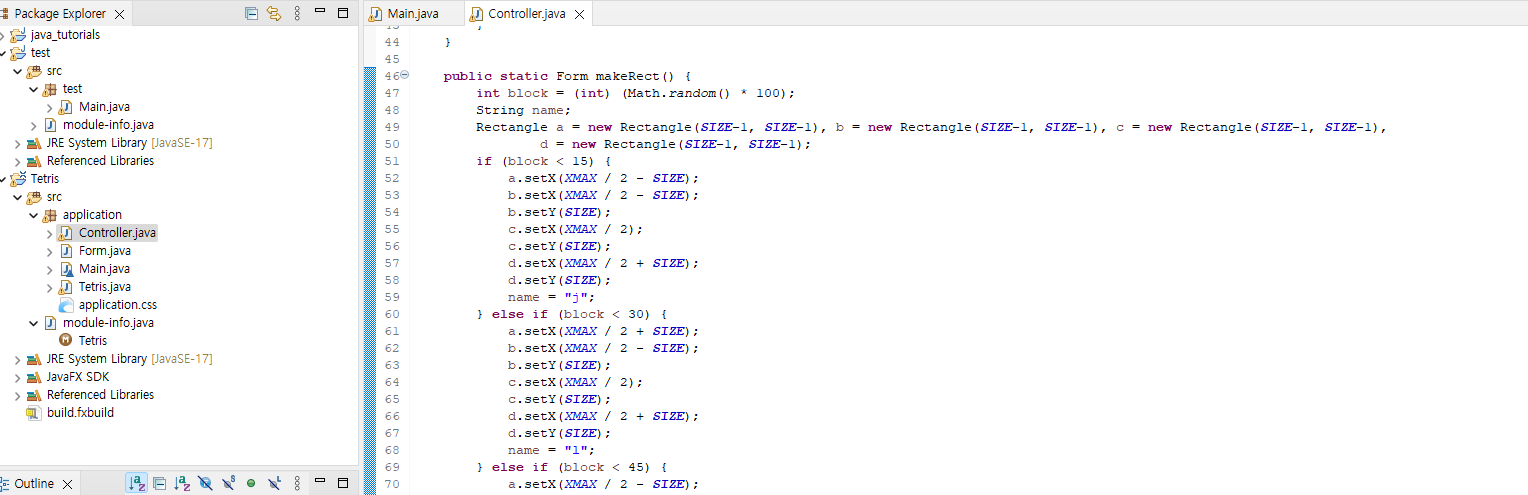Expand the JavaFX SDK library node
Viewport: 1528px width, 495px height.
tap(18, 377)
